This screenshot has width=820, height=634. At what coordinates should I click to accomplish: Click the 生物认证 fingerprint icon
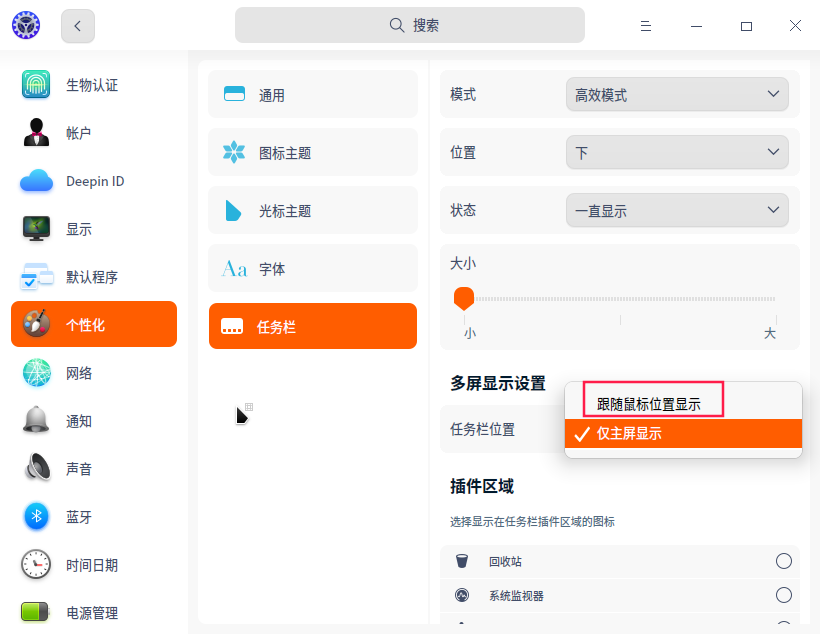click(36, 84)
